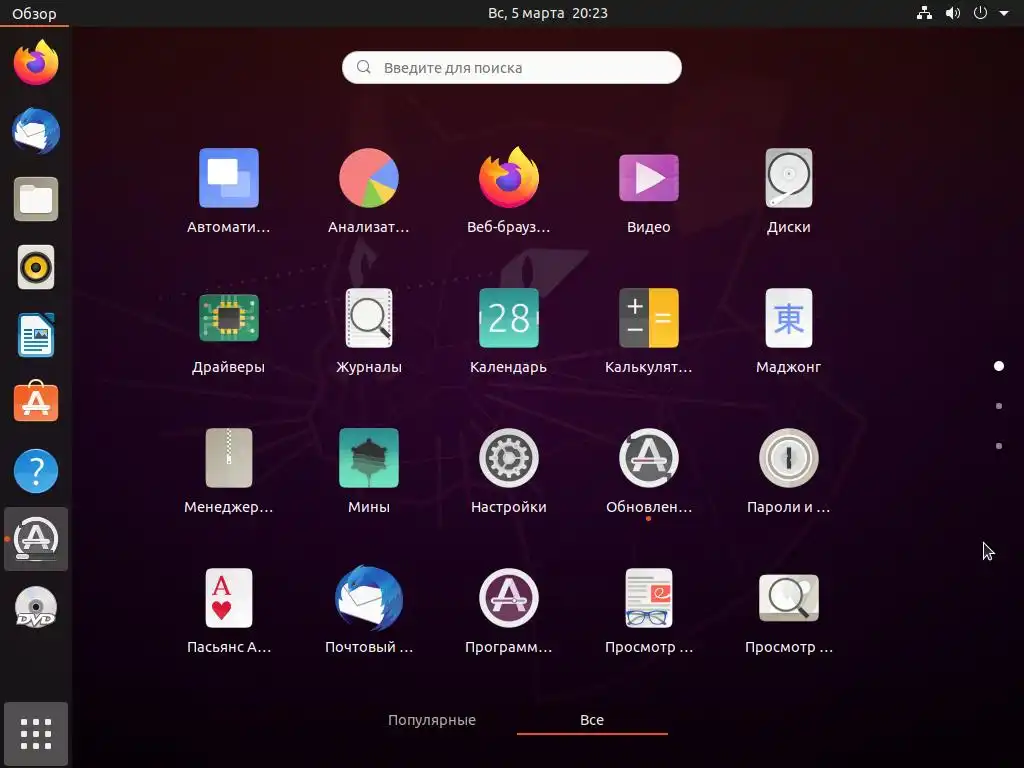This screenshot has height=768, width=1024.
Task: Select the Все tab
Action: pyautogui.click(x=592, y=720)
